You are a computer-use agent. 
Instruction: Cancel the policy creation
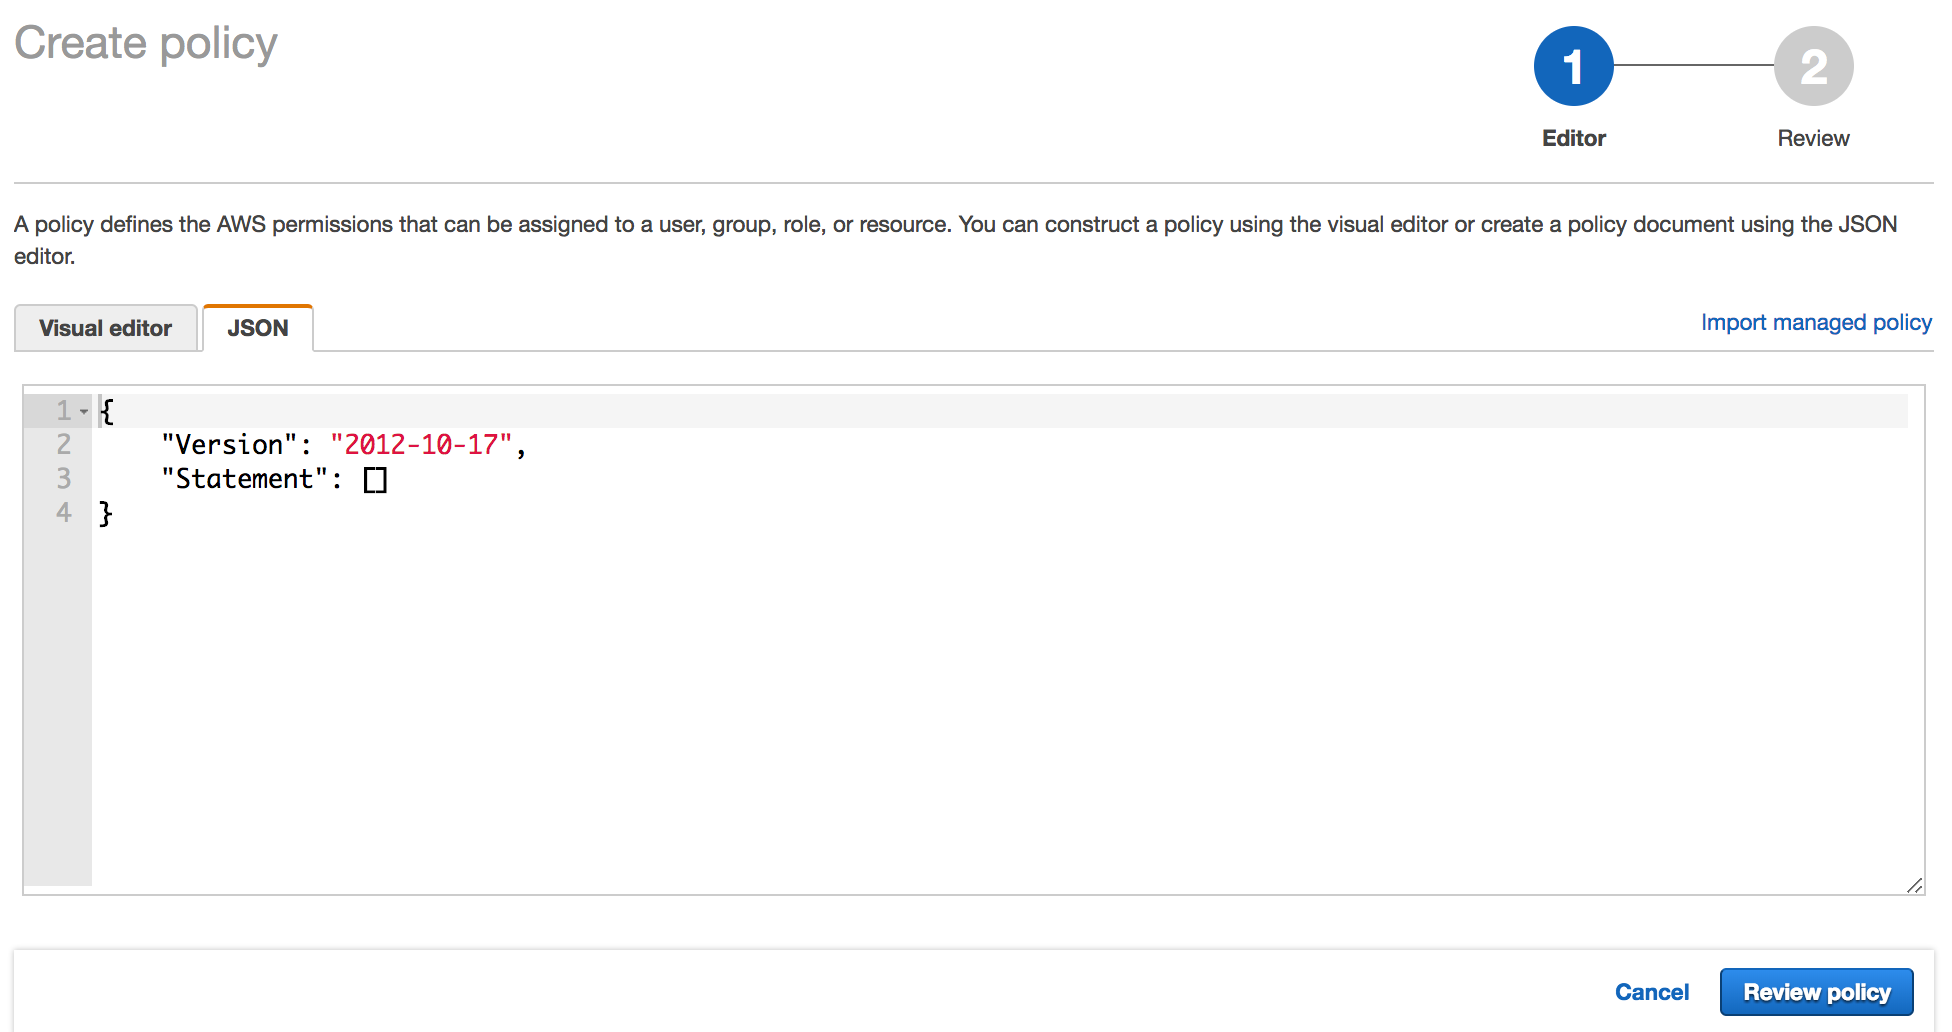(x=1651, y=992)
